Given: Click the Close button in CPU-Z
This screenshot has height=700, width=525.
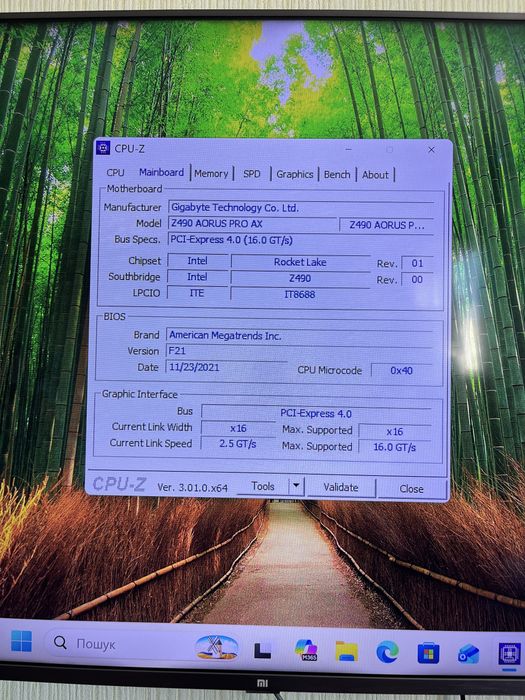Looking at the screenshot, I should [411, 489].
